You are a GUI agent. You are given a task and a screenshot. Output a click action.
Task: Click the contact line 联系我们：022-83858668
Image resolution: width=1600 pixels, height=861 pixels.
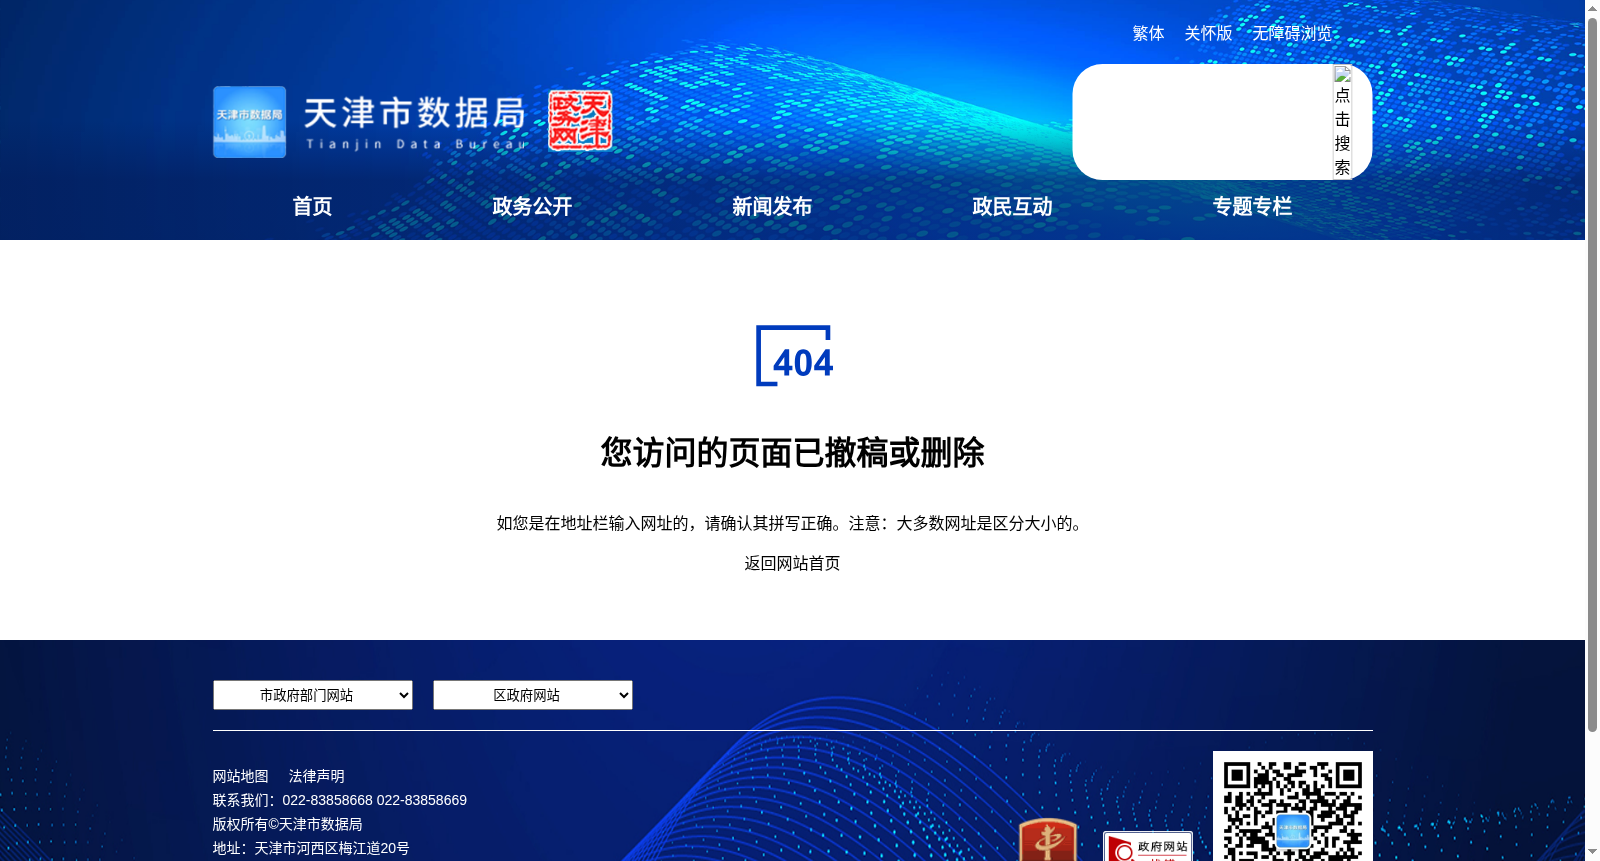coord(340,800)
